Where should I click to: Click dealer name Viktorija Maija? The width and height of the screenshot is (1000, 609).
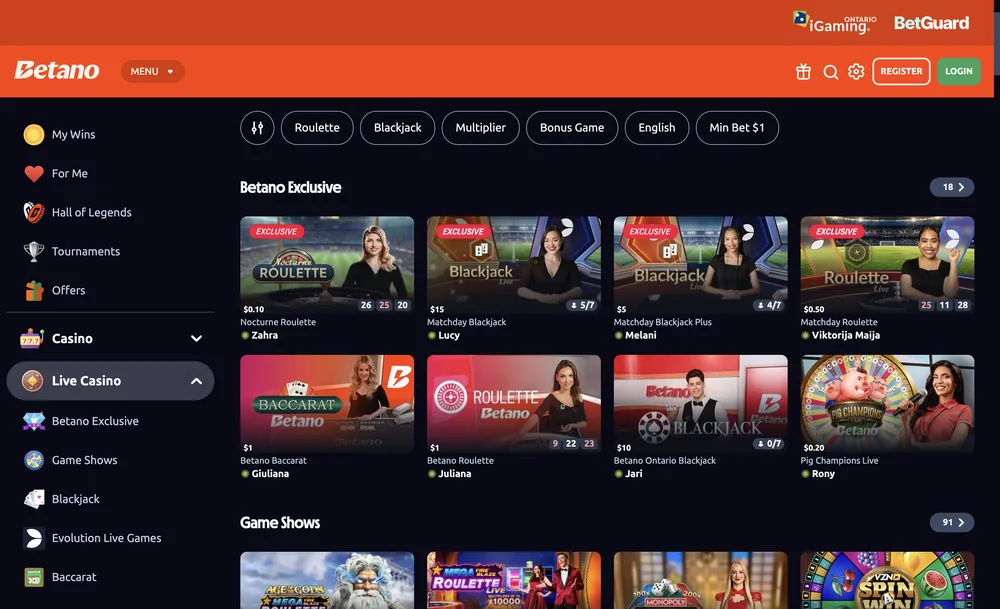click(x=846, y=335)
